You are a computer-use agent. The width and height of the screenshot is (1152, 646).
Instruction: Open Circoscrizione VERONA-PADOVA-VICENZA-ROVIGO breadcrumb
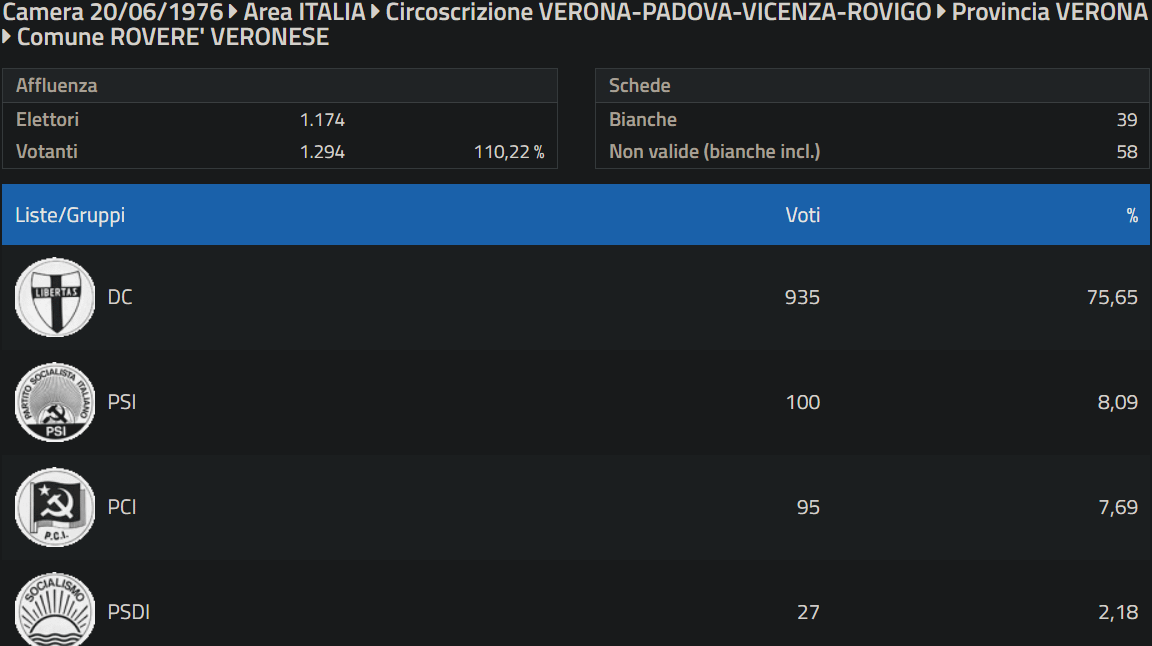(x=657, y=13)
